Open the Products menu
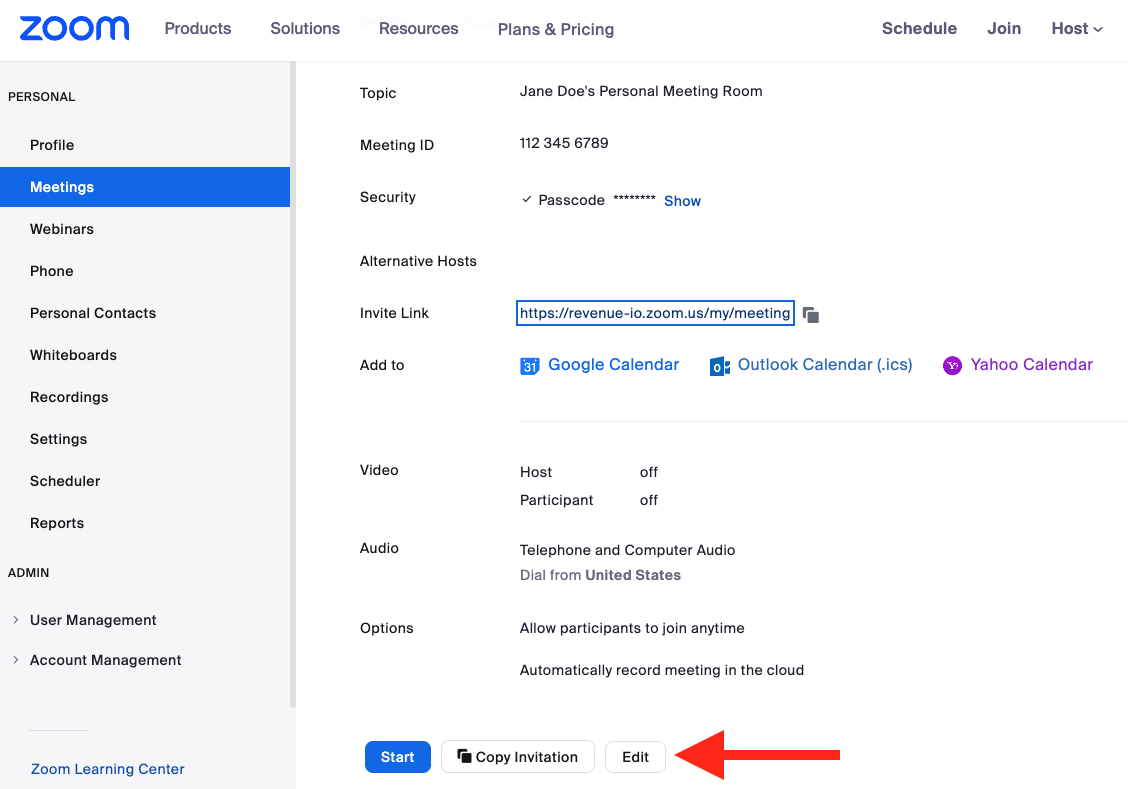The width and height of the screenshot is (1128, 789). 198,29
